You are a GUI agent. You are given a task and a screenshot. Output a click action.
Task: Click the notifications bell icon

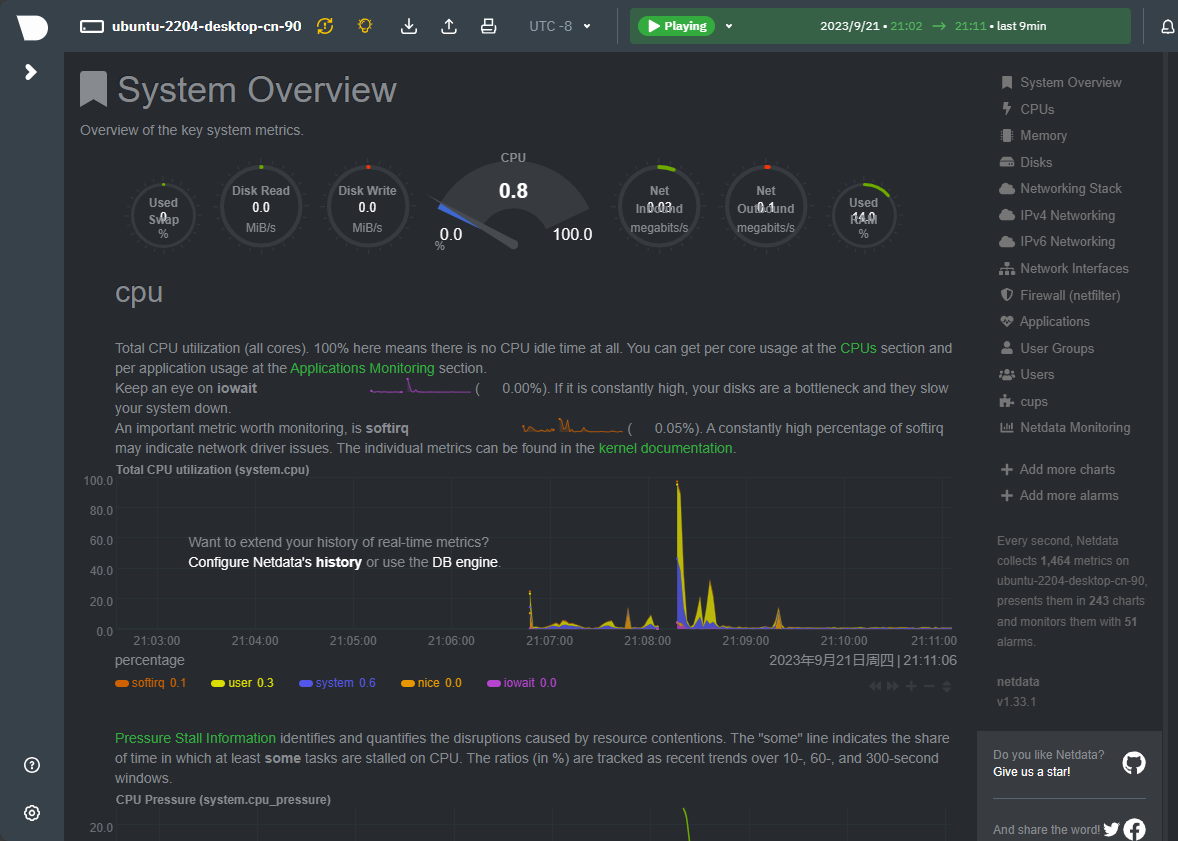tap(1167, 27)
